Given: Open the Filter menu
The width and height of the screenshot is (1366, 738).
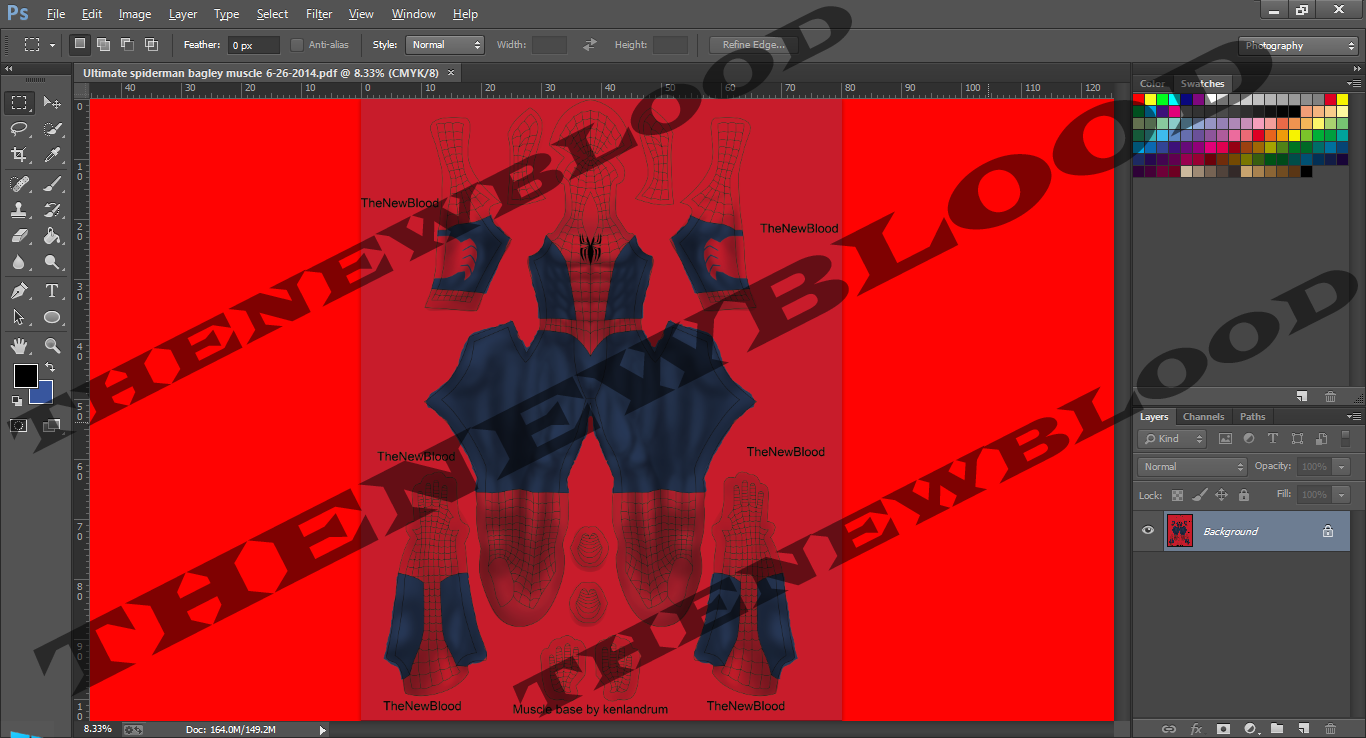Looking at the screenshot, I should tap(319, 14).
